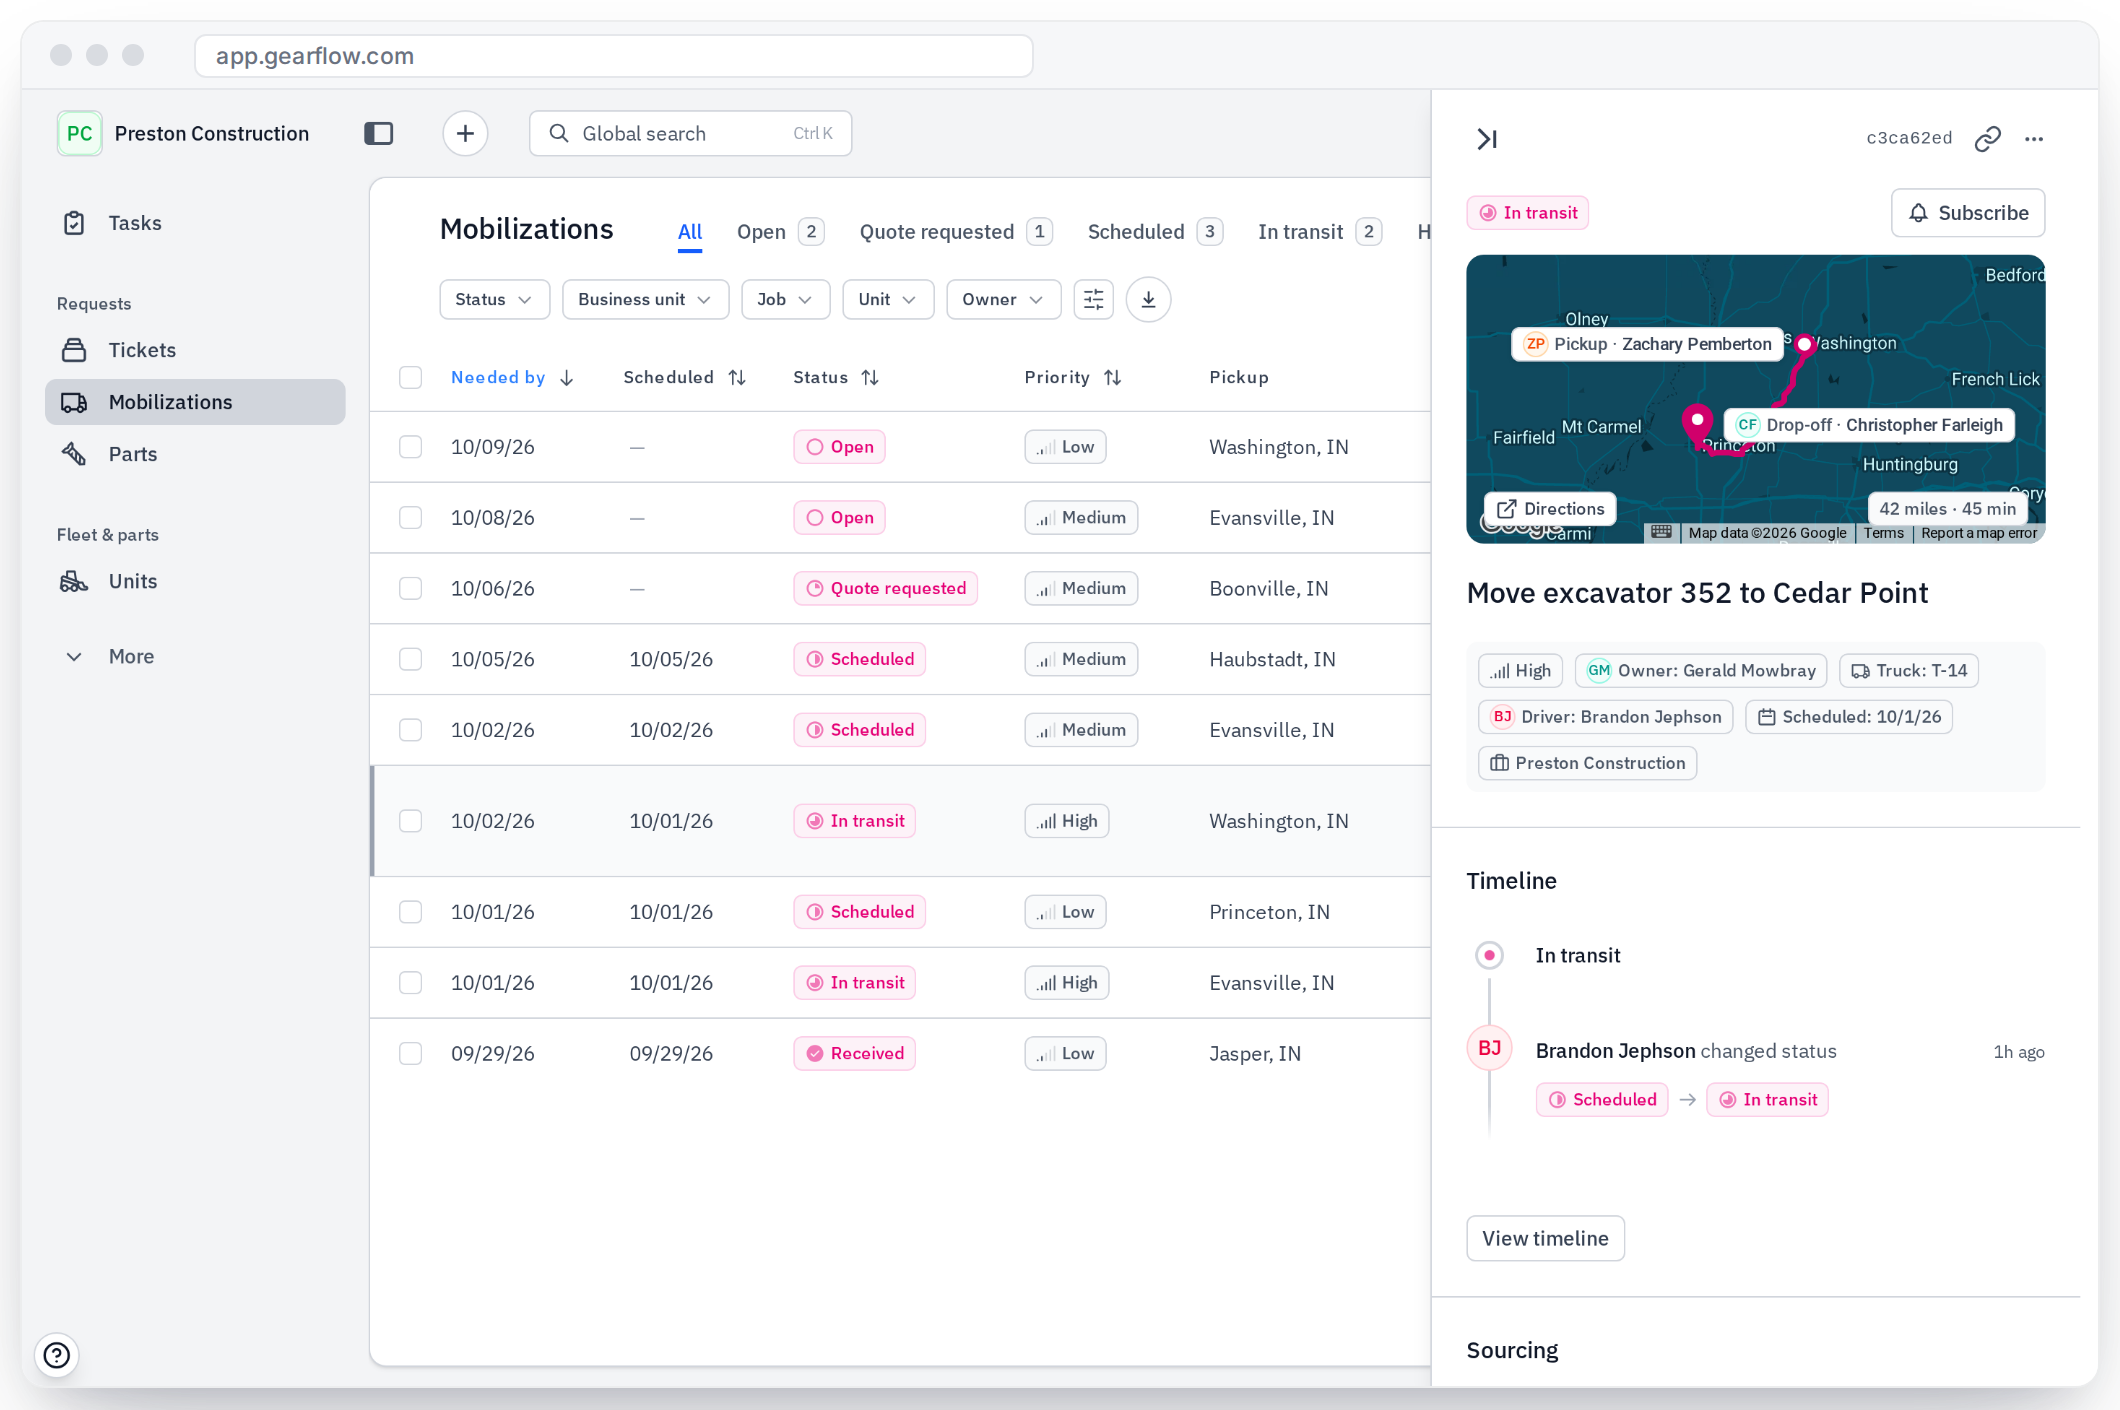The image size is (2120, 1410).
Task: Switch to the Quote requested tab
Action: (956, 232)
